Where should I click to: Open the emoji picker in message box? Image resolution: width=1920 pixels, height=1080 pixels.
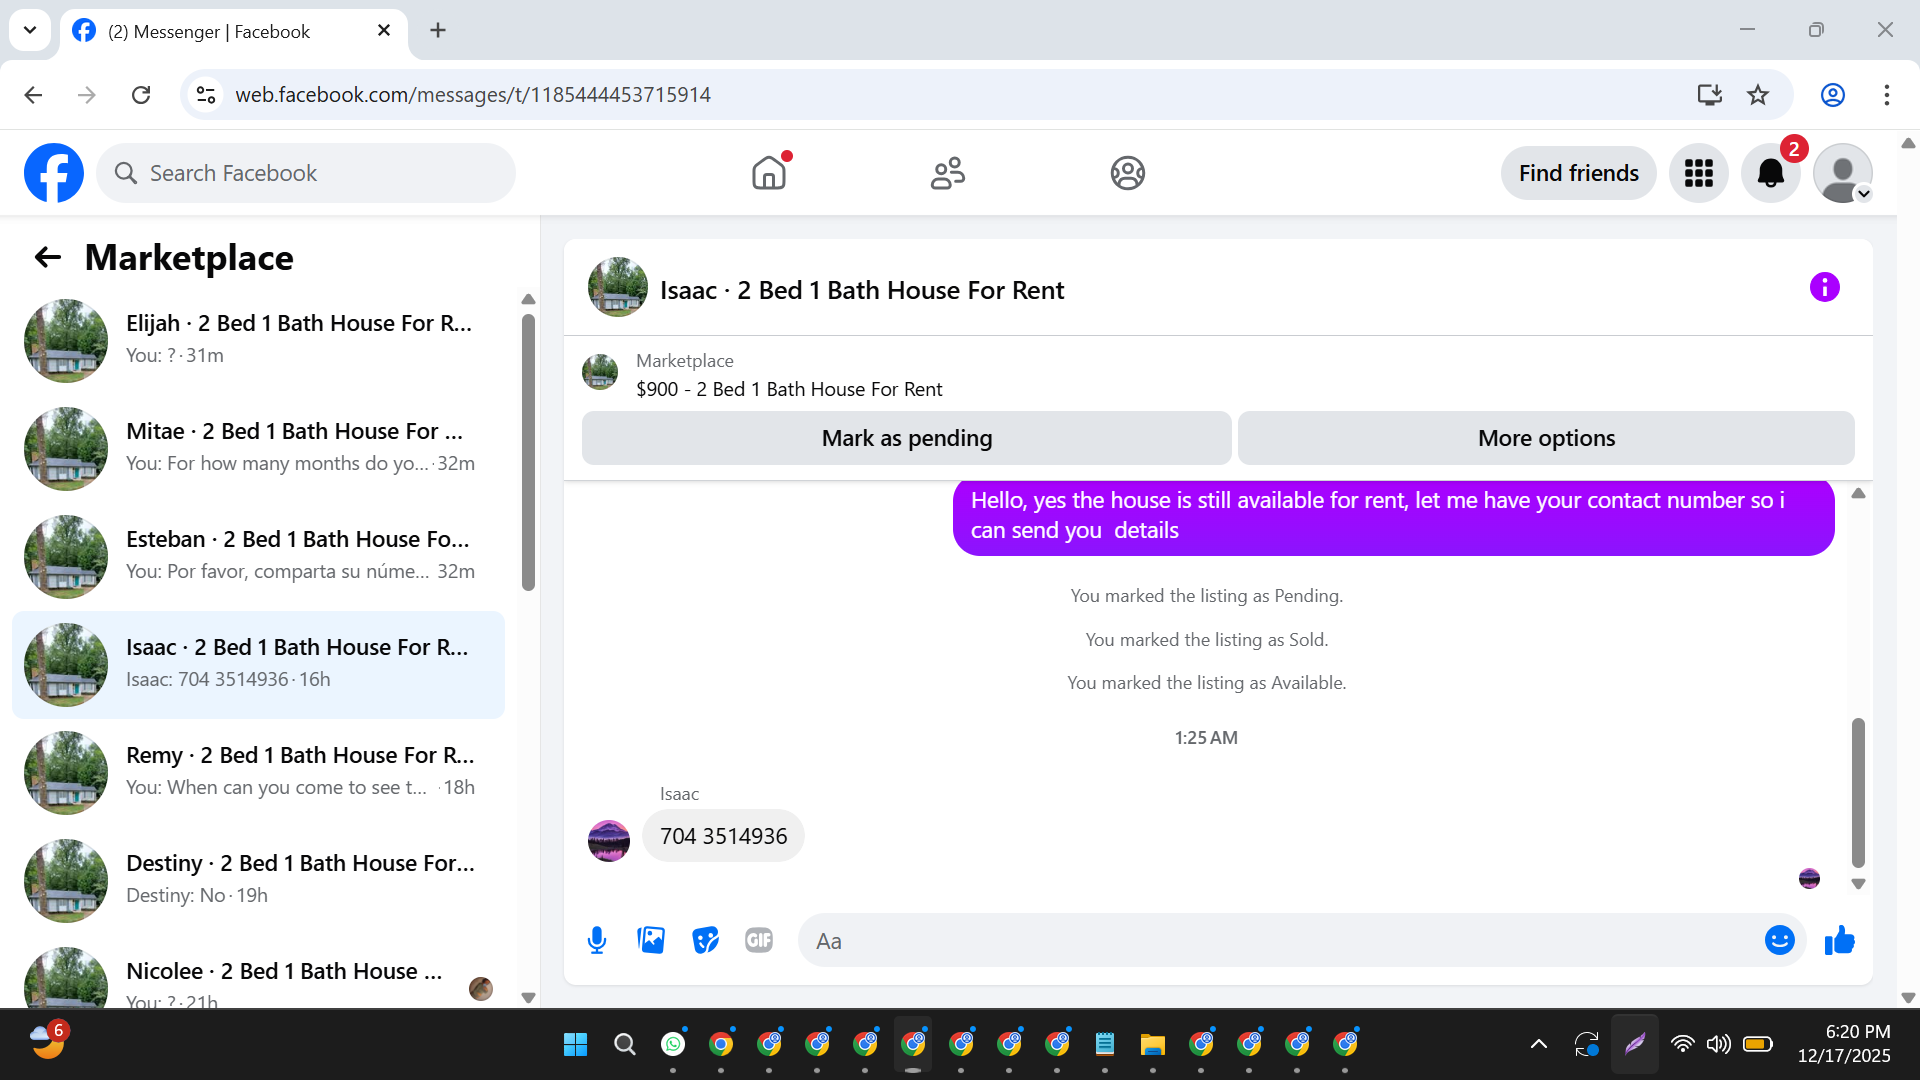pyautogui.click(x=1779, y=941)
